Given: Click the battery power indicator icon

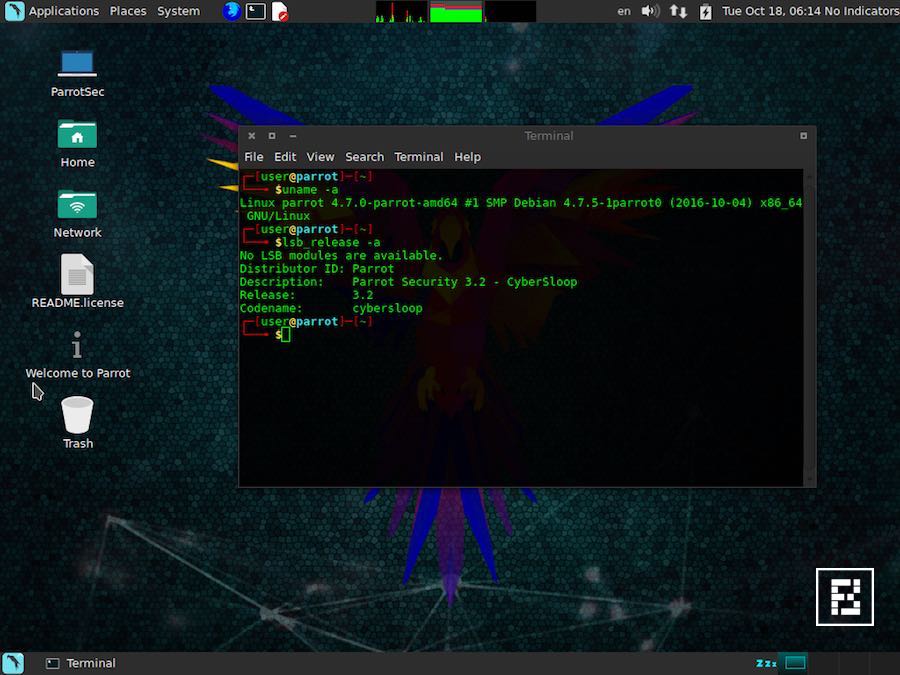Looking at the screenshot, I should coord(706,11).
